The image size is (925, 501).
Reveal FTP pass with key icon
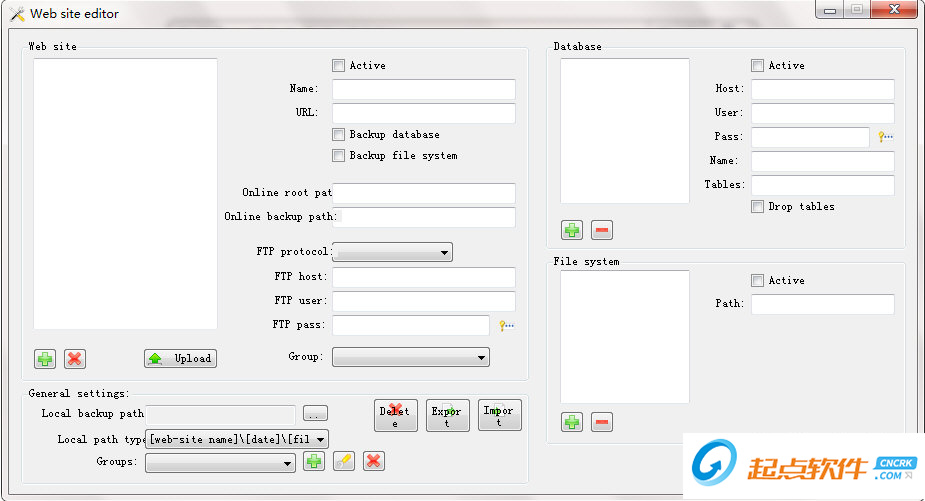pos(506,325)
